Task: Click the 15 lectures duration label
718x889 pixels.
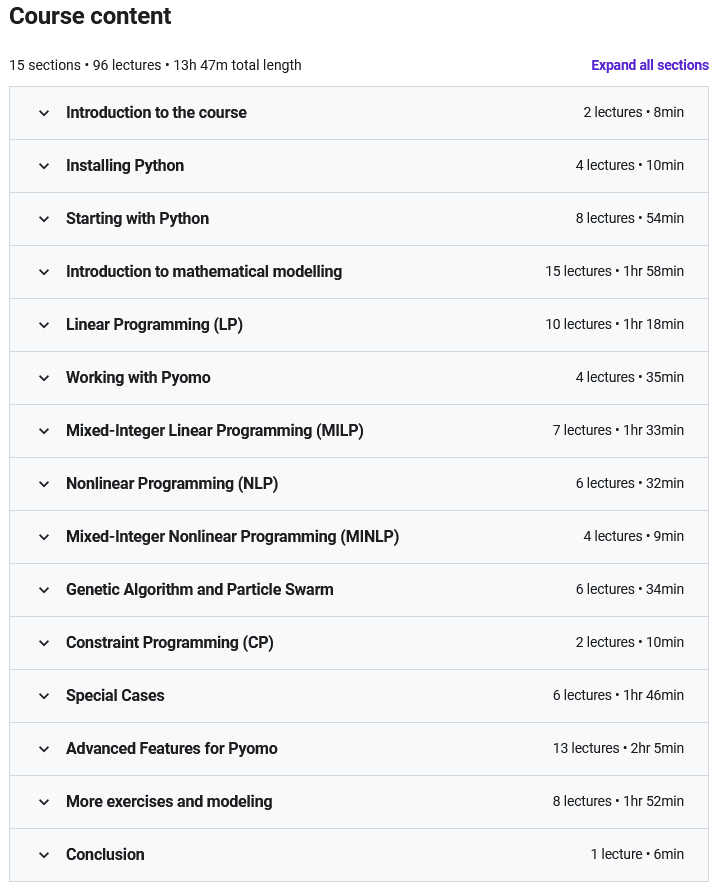Action: click(614, 272)
